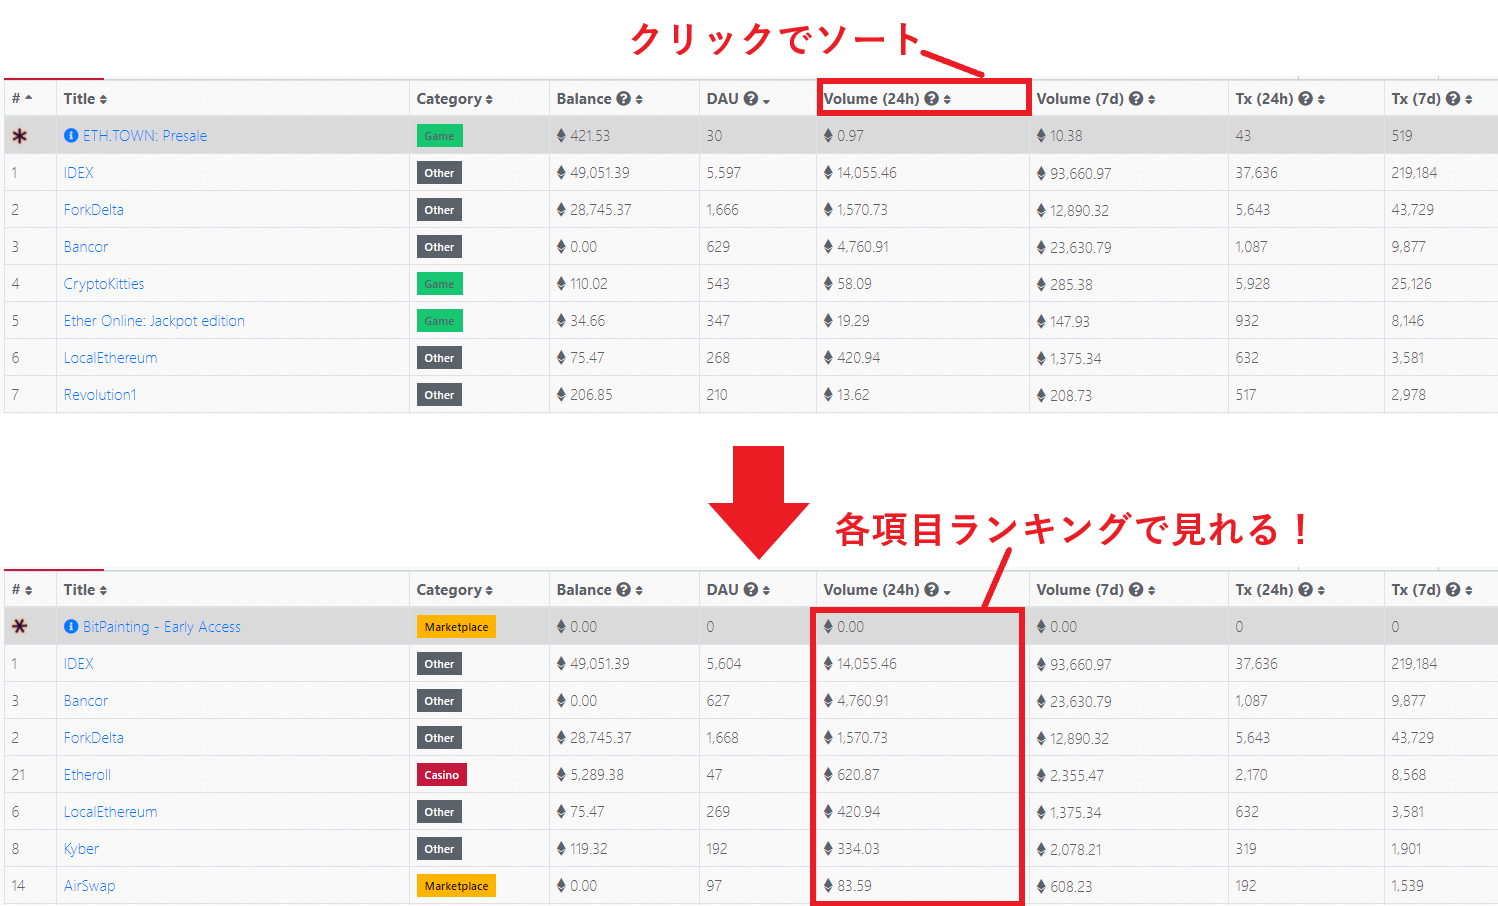The image size is (1498, 906).
Task: Click the Volume (24h) descending arrow in the BitPainting table
Action: pyautogui.click(x=947, y=592)
